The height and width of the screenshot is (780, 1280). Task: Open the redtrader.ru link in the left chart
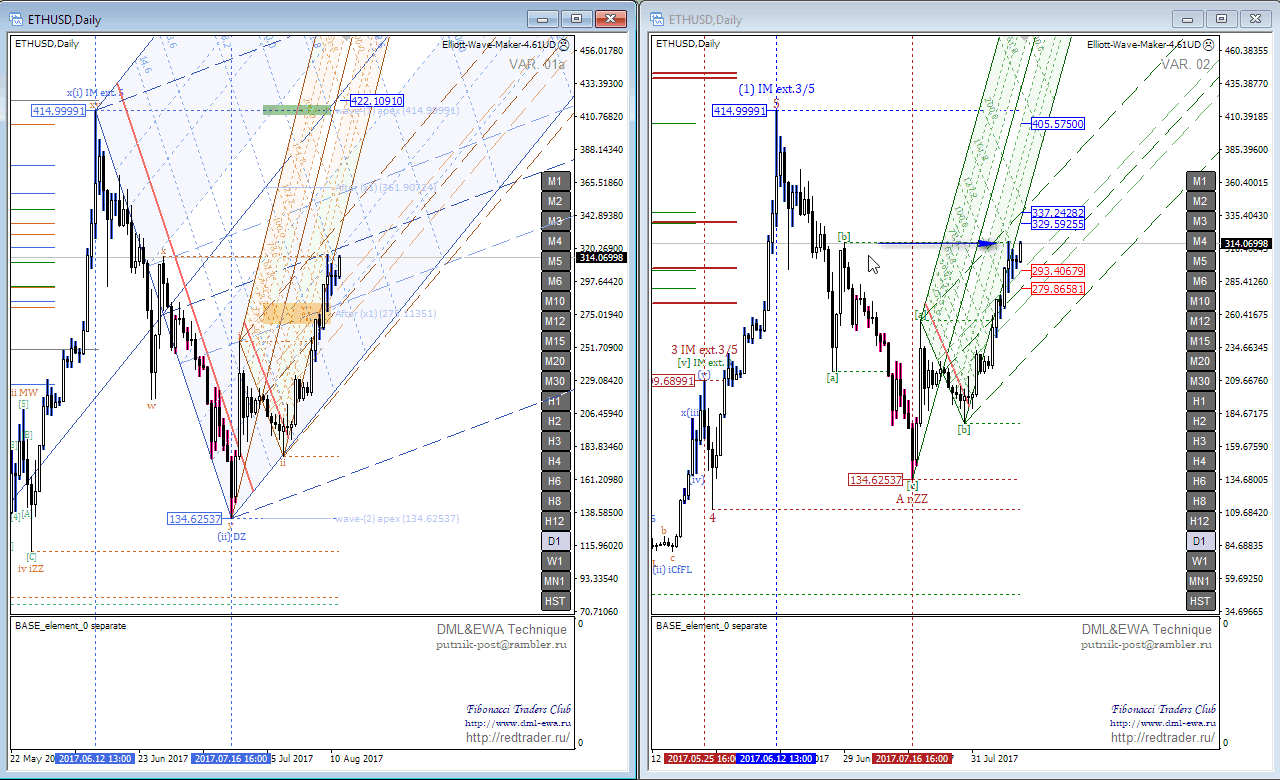point(517,738)
